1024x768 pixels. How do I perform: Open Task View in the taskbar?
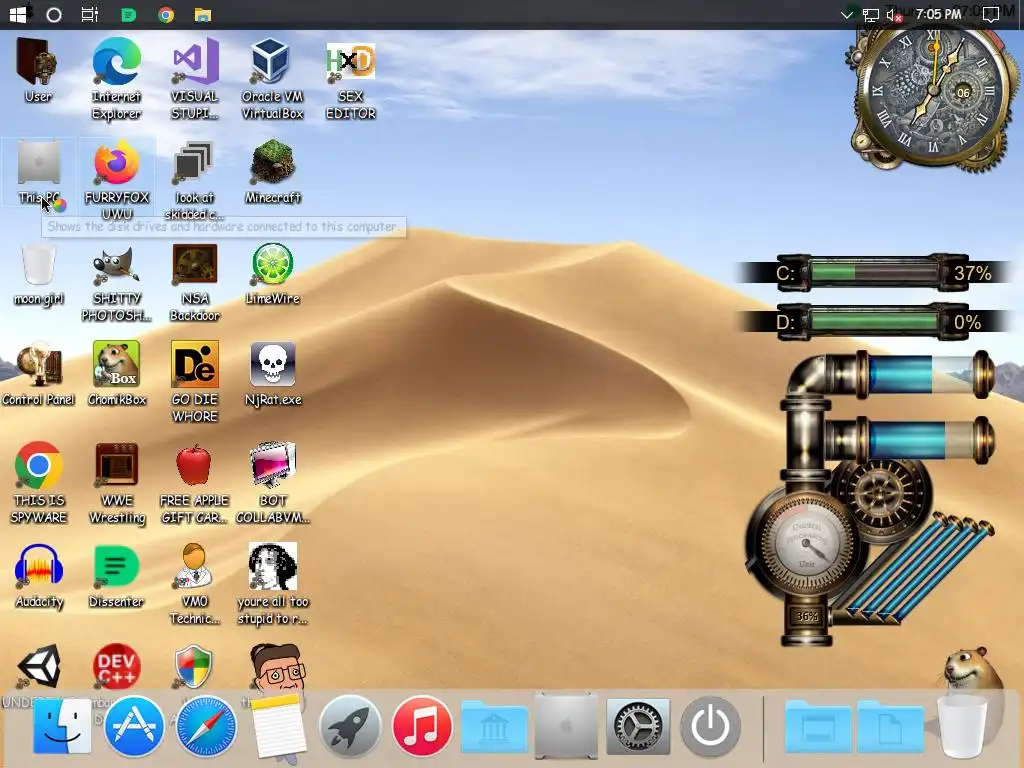(x=89, y=14)
